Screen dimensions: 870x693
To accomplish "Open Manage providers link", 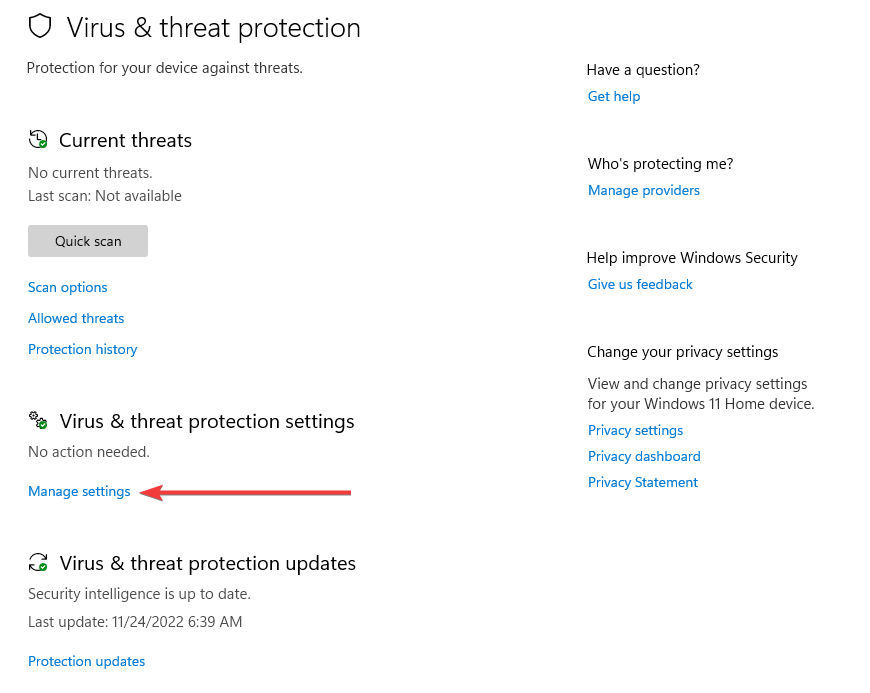I will [644, 190].
